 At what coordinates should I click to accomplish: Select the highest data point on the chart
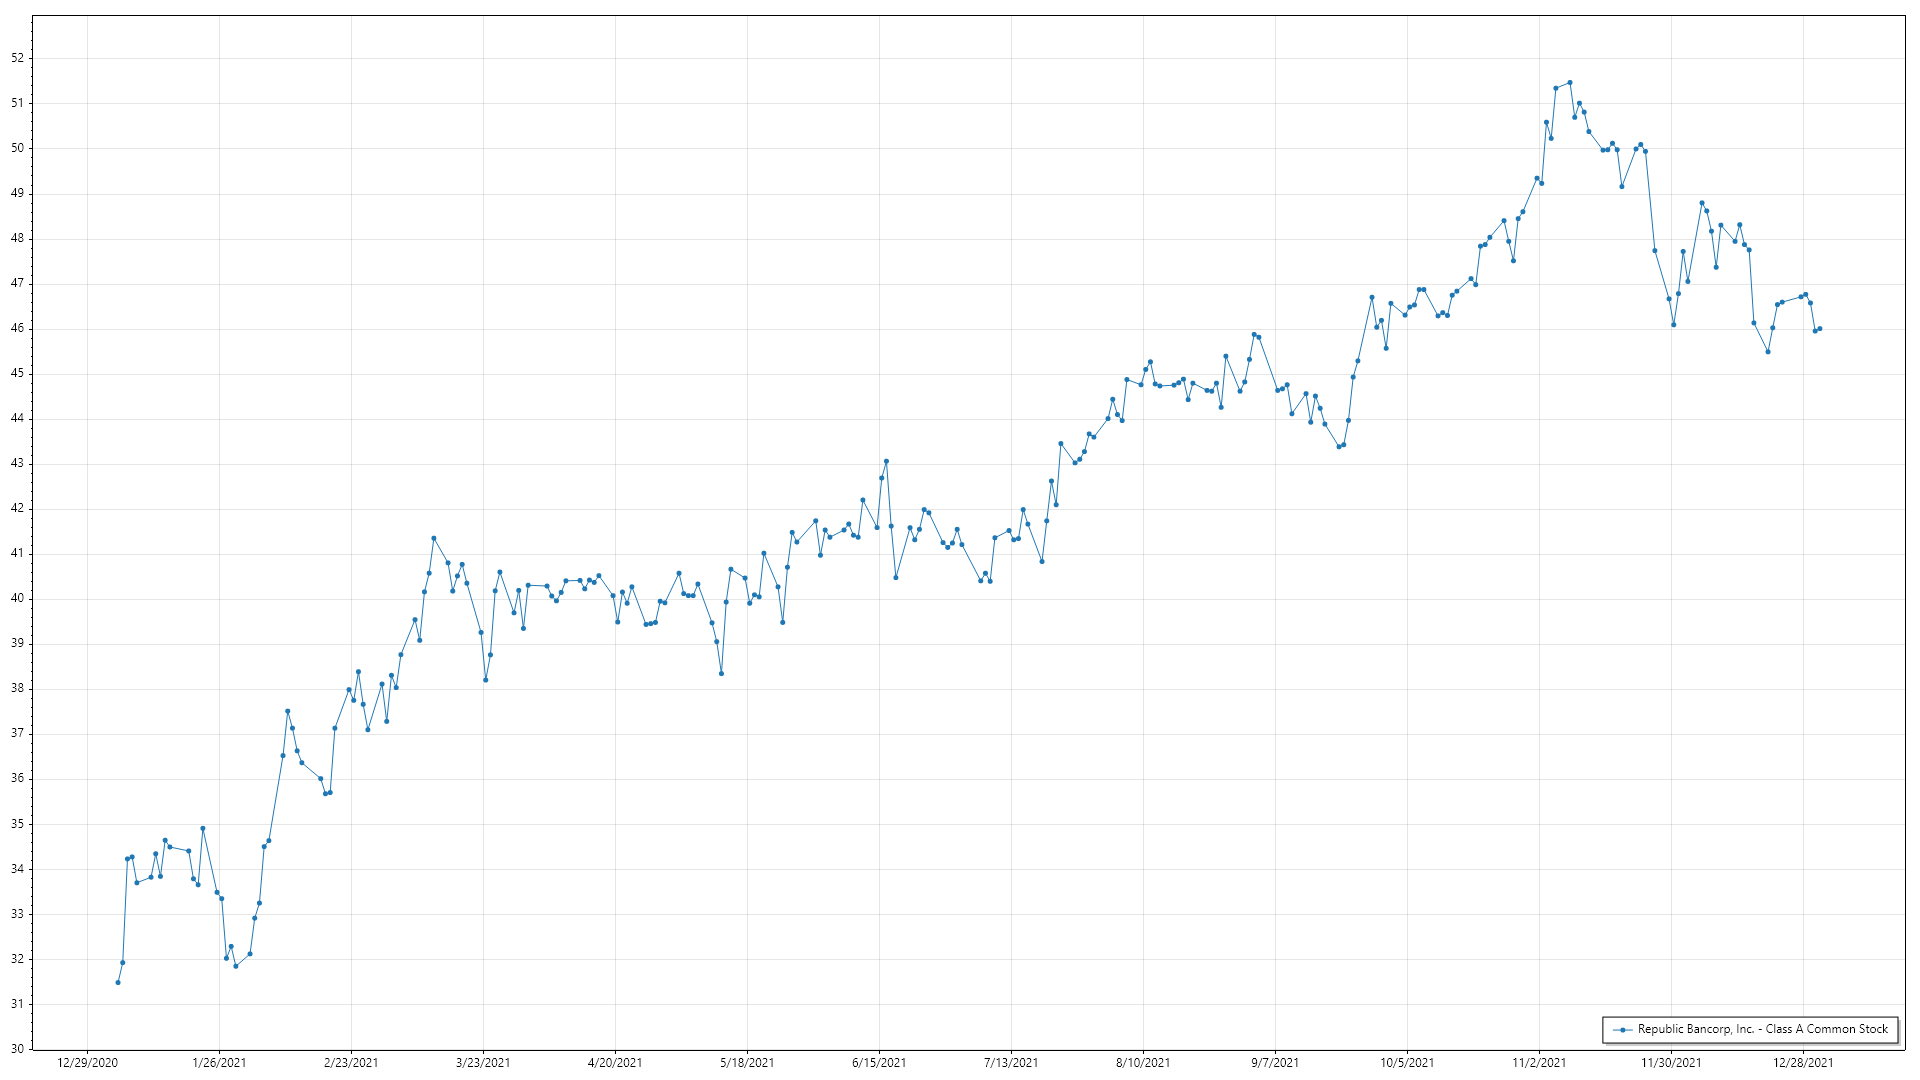[x=1569, y=83]
